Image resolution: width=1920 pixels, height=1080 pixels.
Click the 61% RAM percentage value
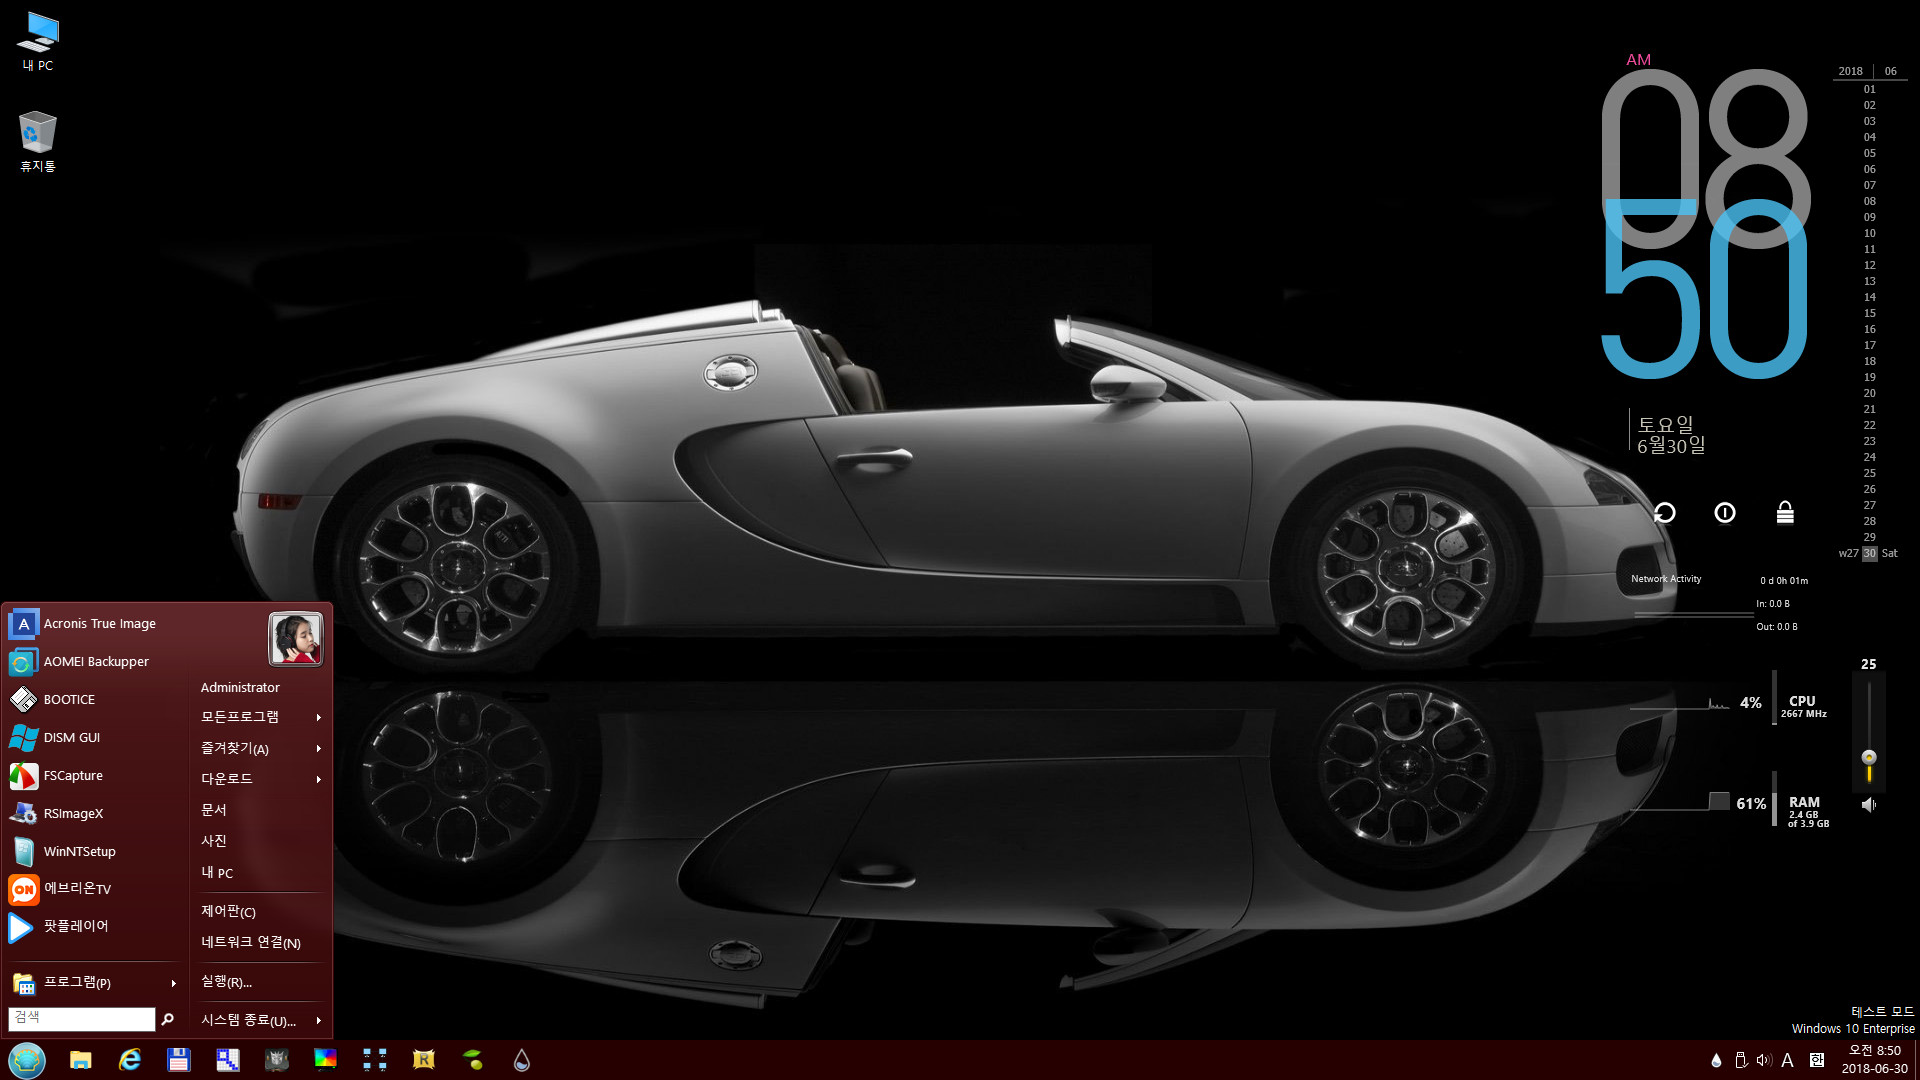1751,804
